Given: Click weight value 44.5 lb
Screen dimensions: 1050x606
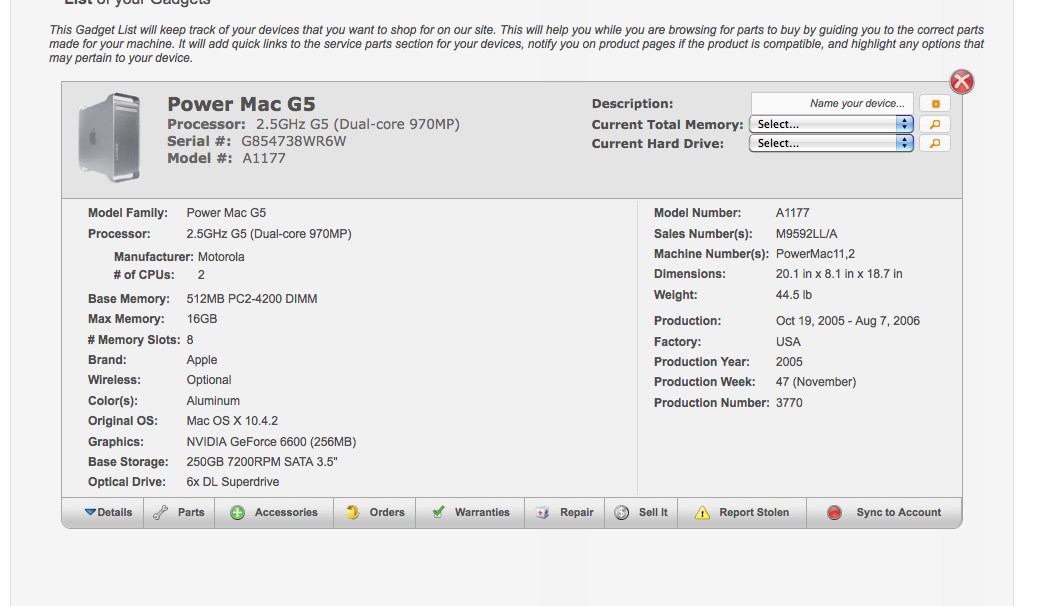Looking at the screenshot, I should pyautogui.click(x=794, y=295).
